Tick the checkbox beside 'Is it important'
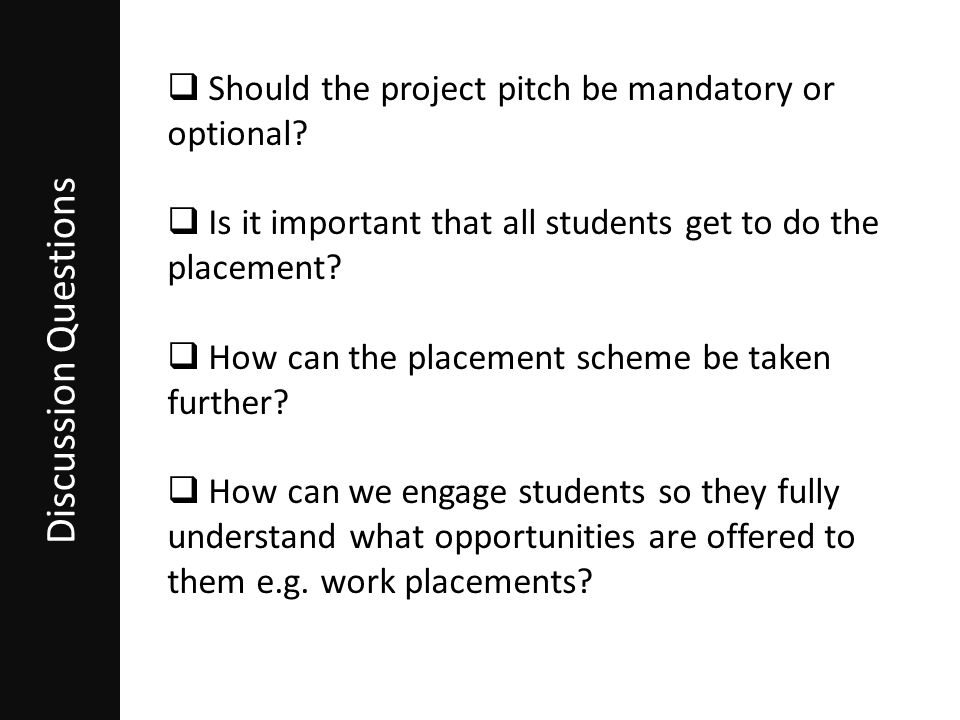This screenshot has width=960, height=720. 183,221
